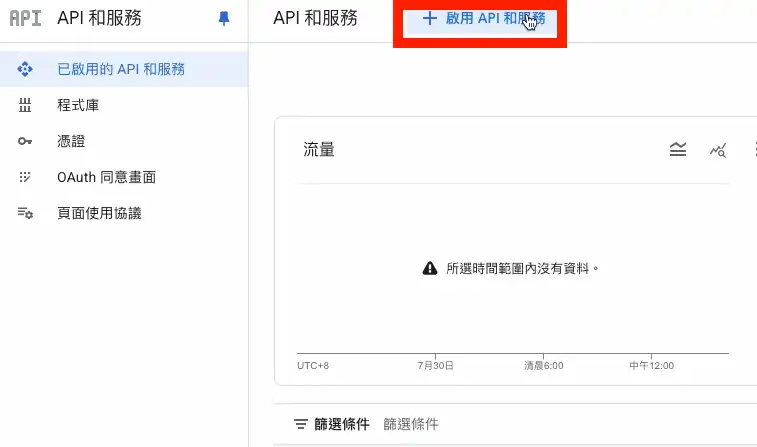Screen dimensions: 757x447
Task: Click the API logo icon
Action: [x=25, y=18]
